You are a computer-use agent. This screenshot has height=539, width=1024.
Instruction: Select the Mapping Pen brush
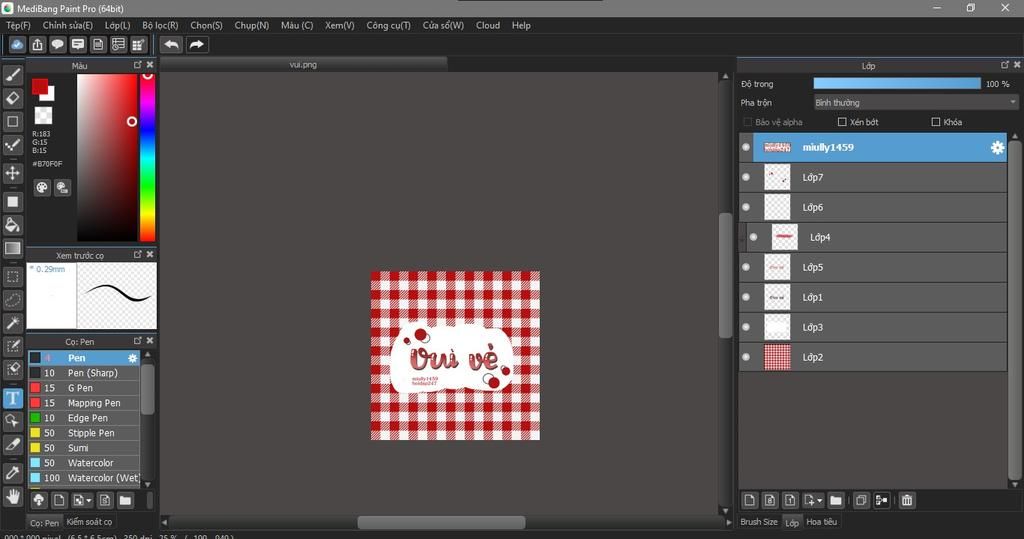click(84, 403)
